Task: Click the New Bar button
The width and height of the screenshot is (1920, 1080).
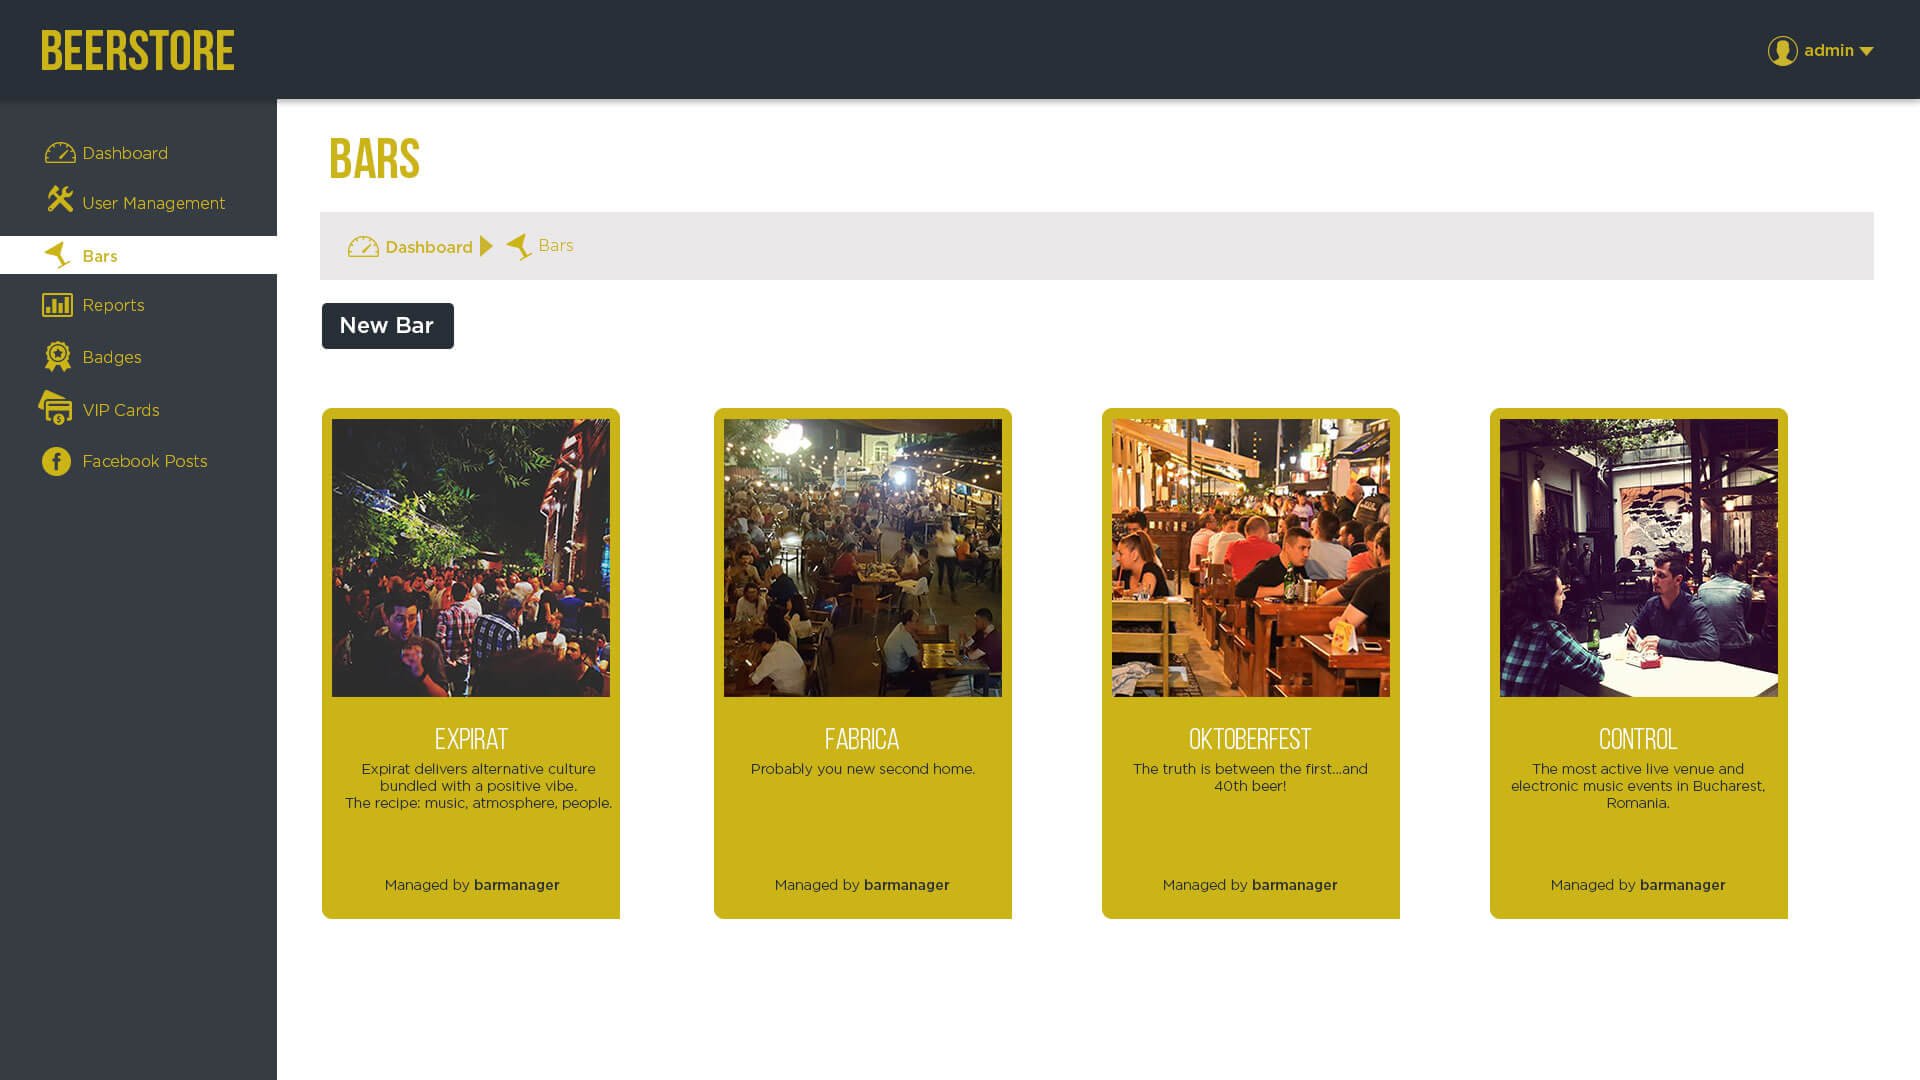Action: click(387, 326)
